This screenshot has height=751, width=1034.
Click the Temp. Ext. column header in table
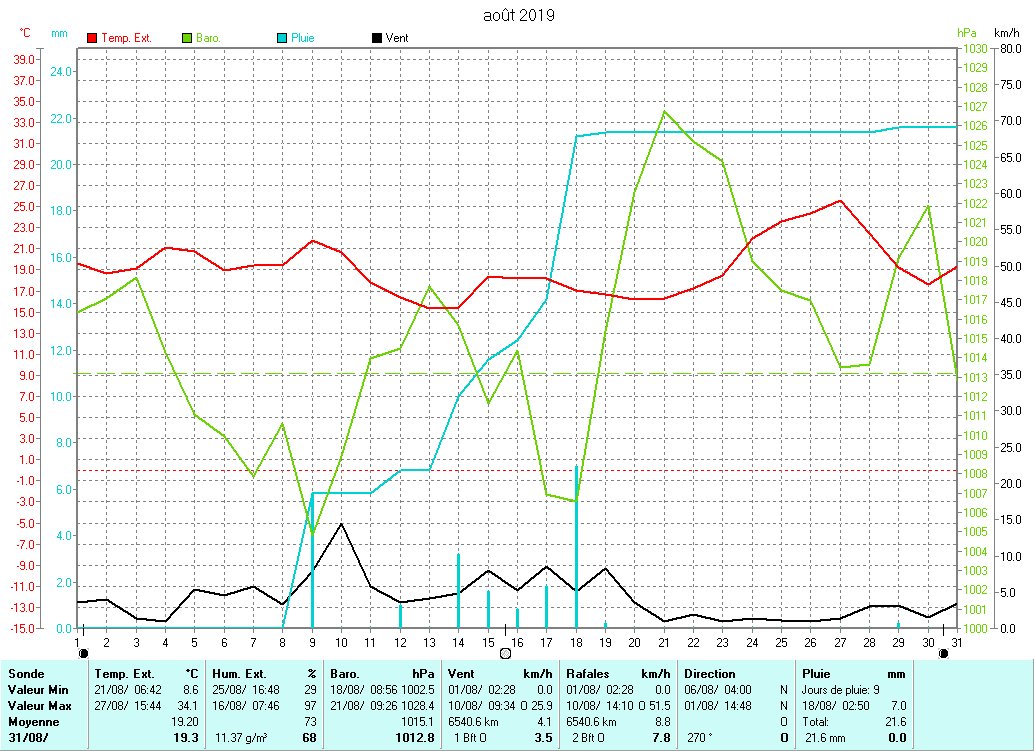(x=124, y=674)
